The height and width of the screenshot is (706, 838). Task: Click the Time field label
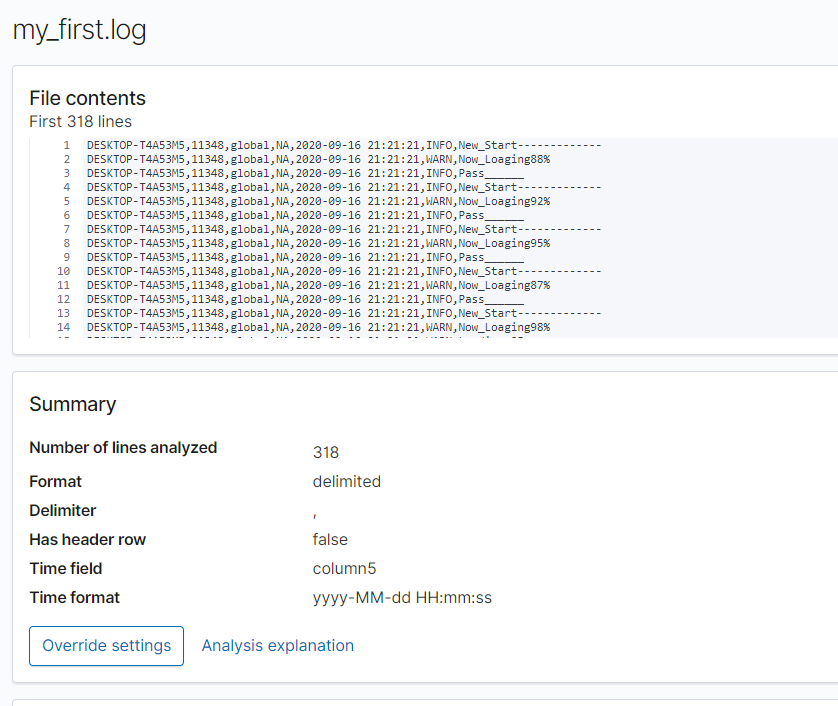point(66,569)
